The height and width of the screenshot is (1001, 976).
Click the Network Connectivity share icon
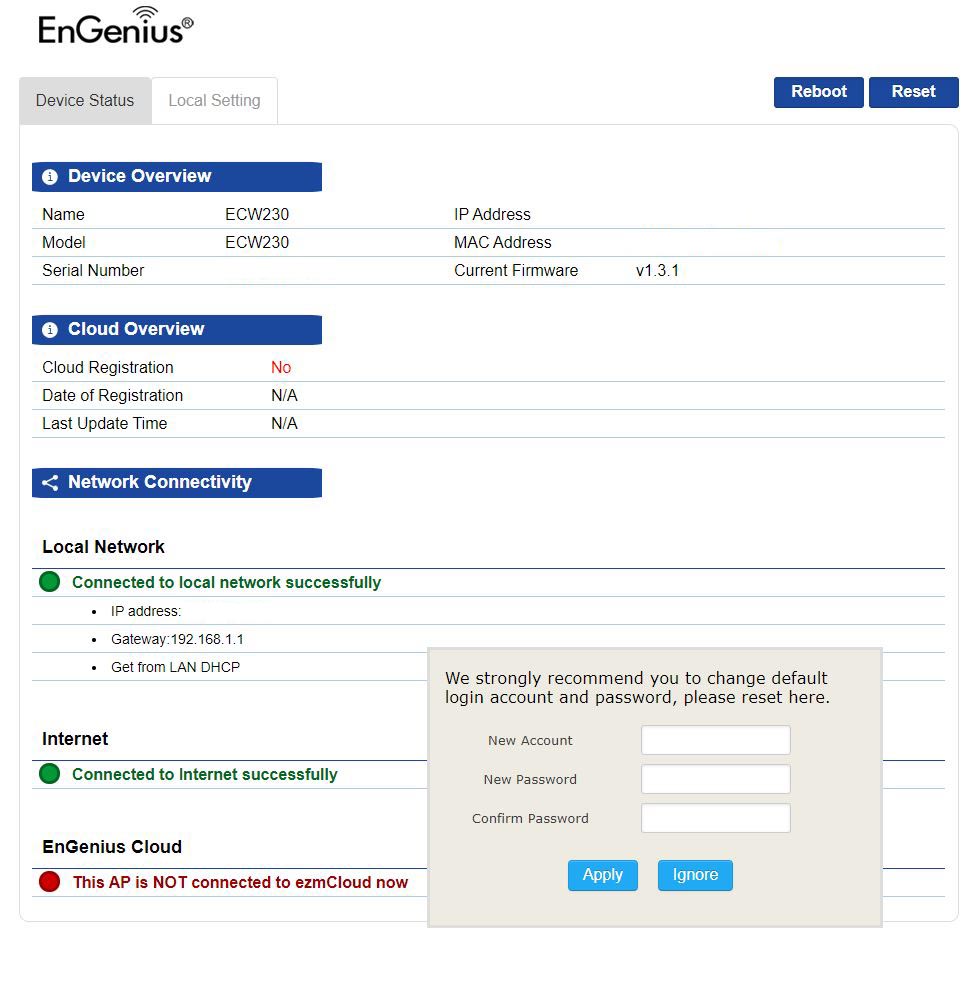coord(50,483)
